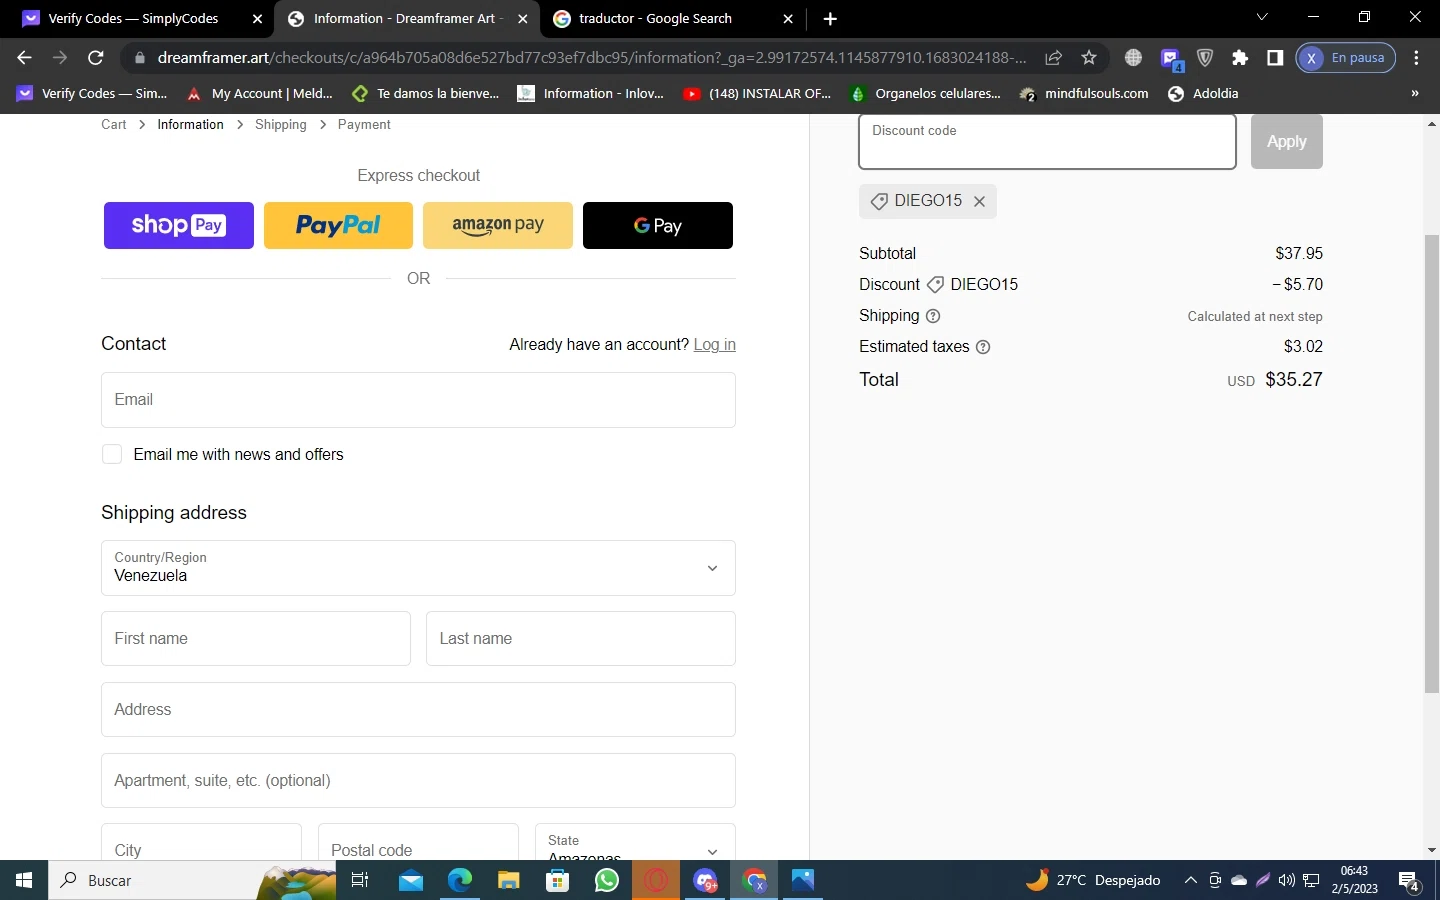Click the Shipping help question icon
The height and width of the screenshot is (900, 1440).
pyautogui.click(x=933, y=316)
